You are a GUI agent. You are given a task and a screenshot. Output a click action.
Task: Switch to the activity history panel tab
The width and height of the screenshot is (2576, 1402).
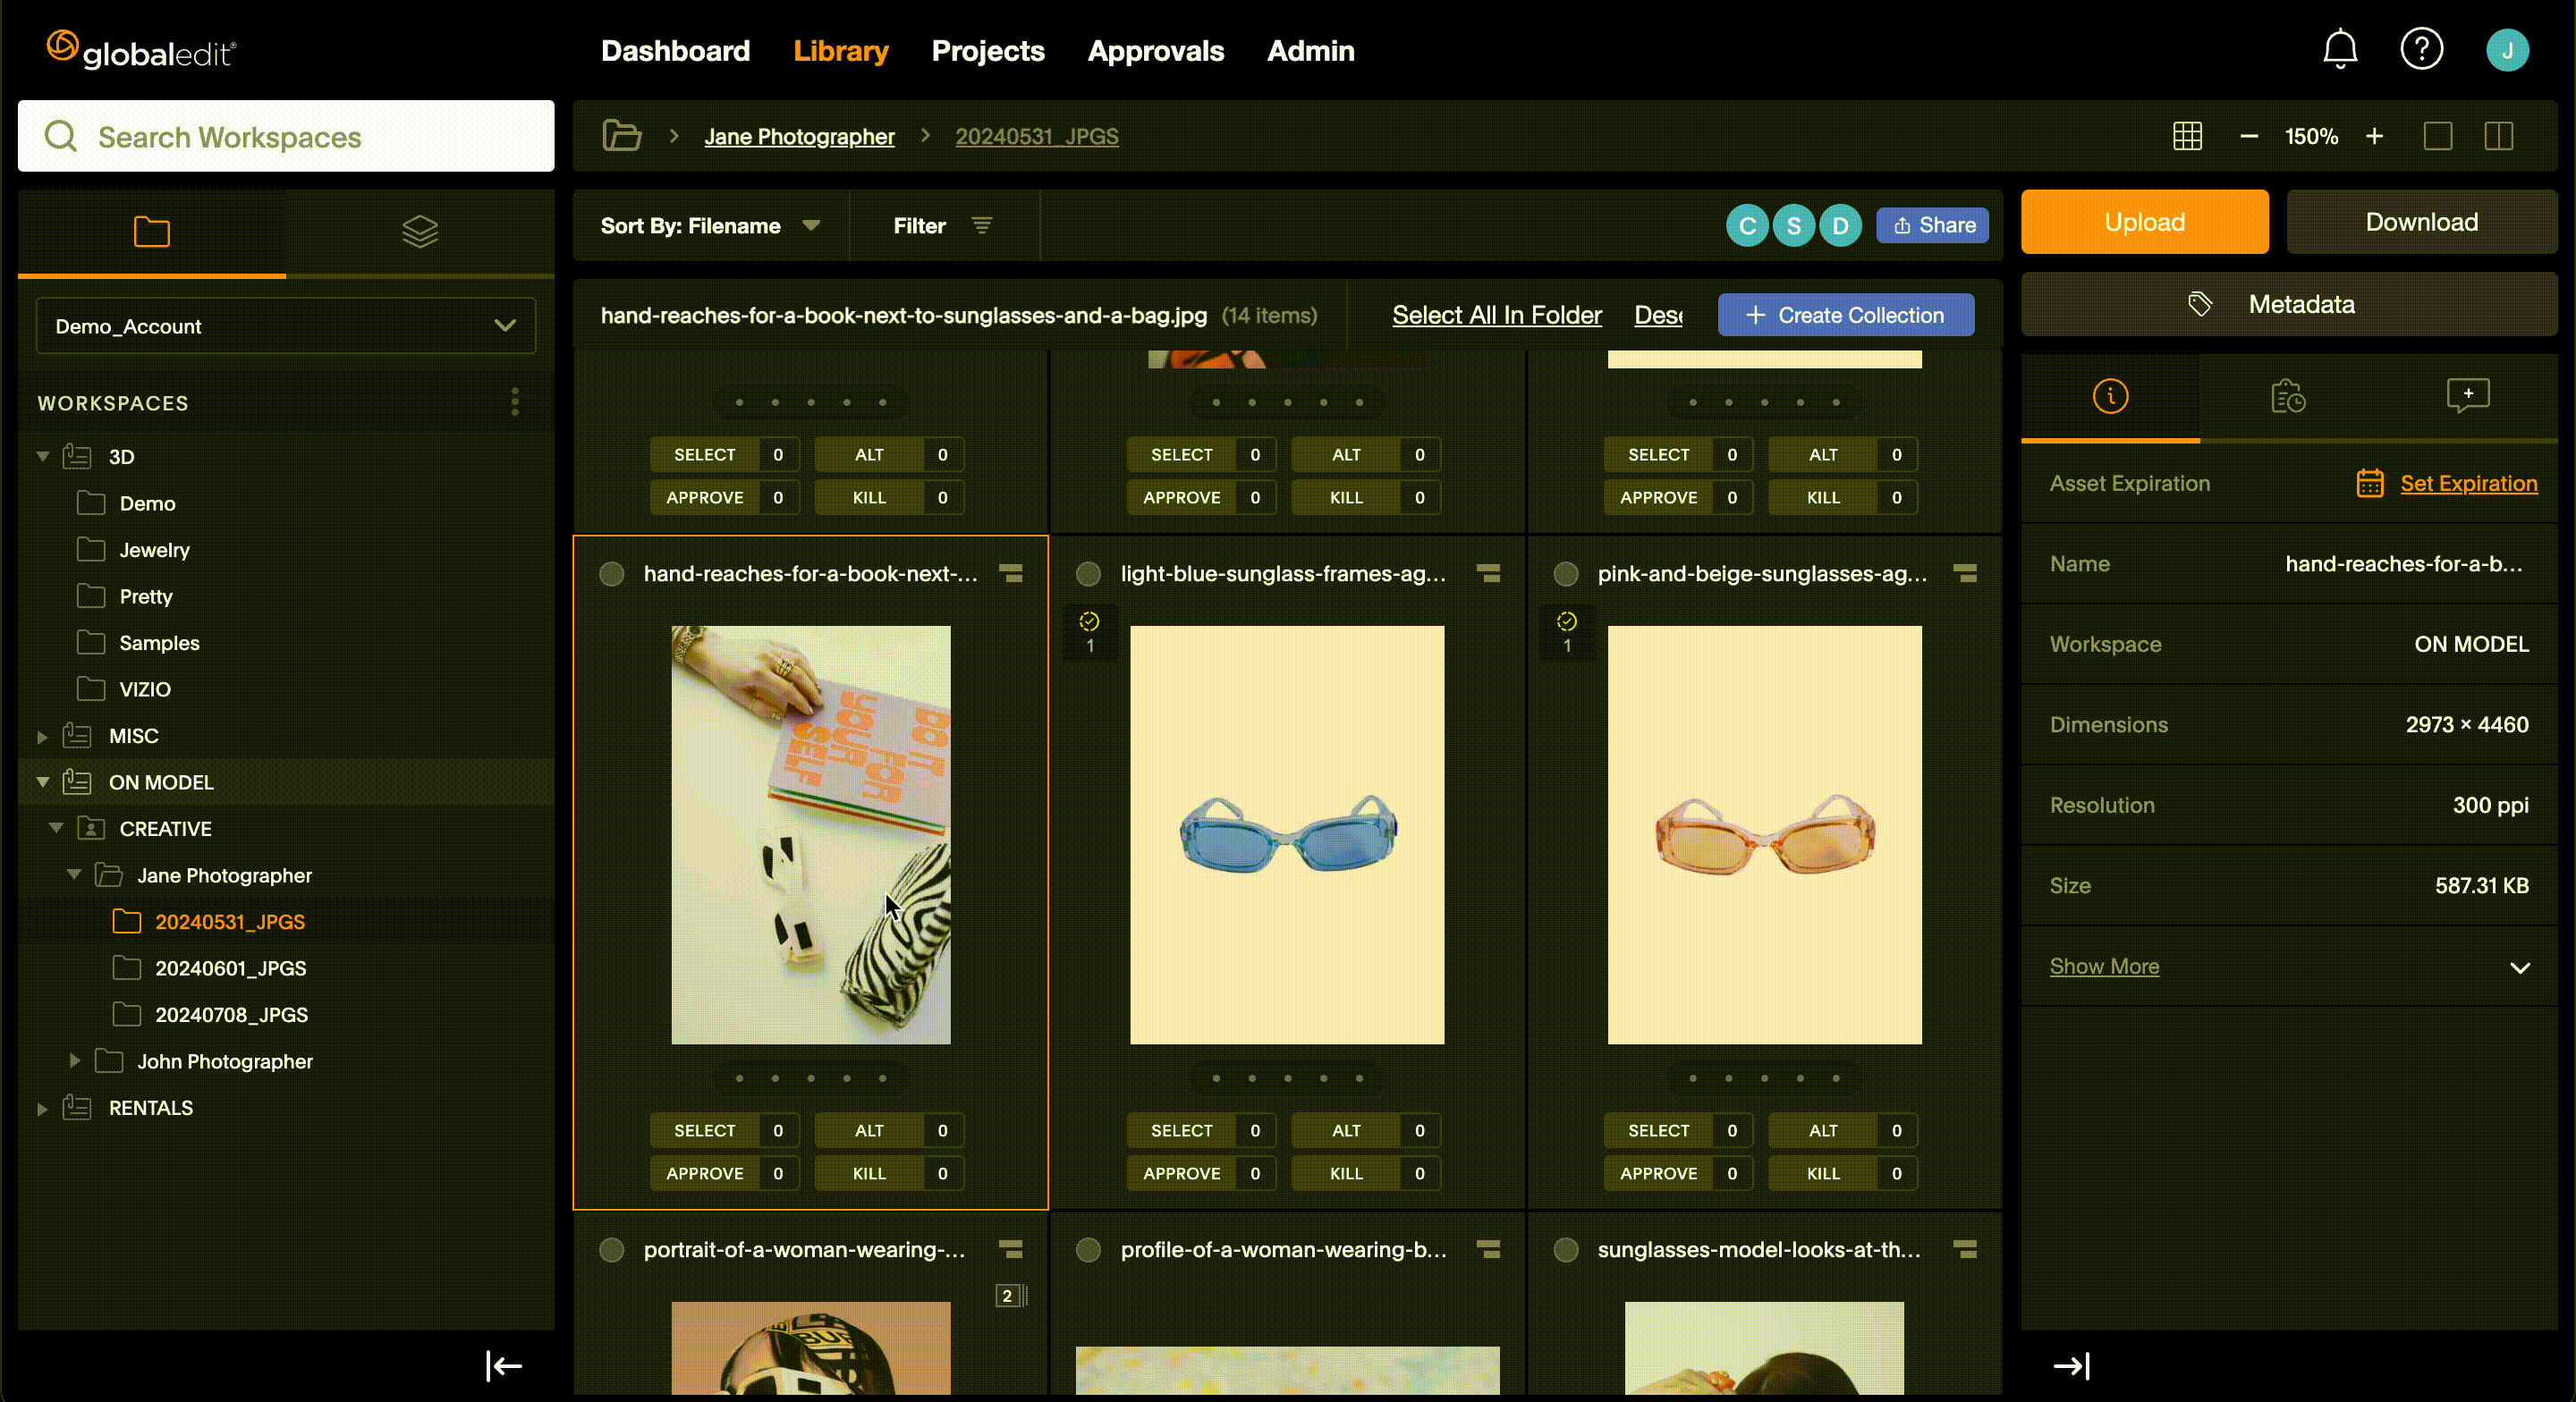2288,397
